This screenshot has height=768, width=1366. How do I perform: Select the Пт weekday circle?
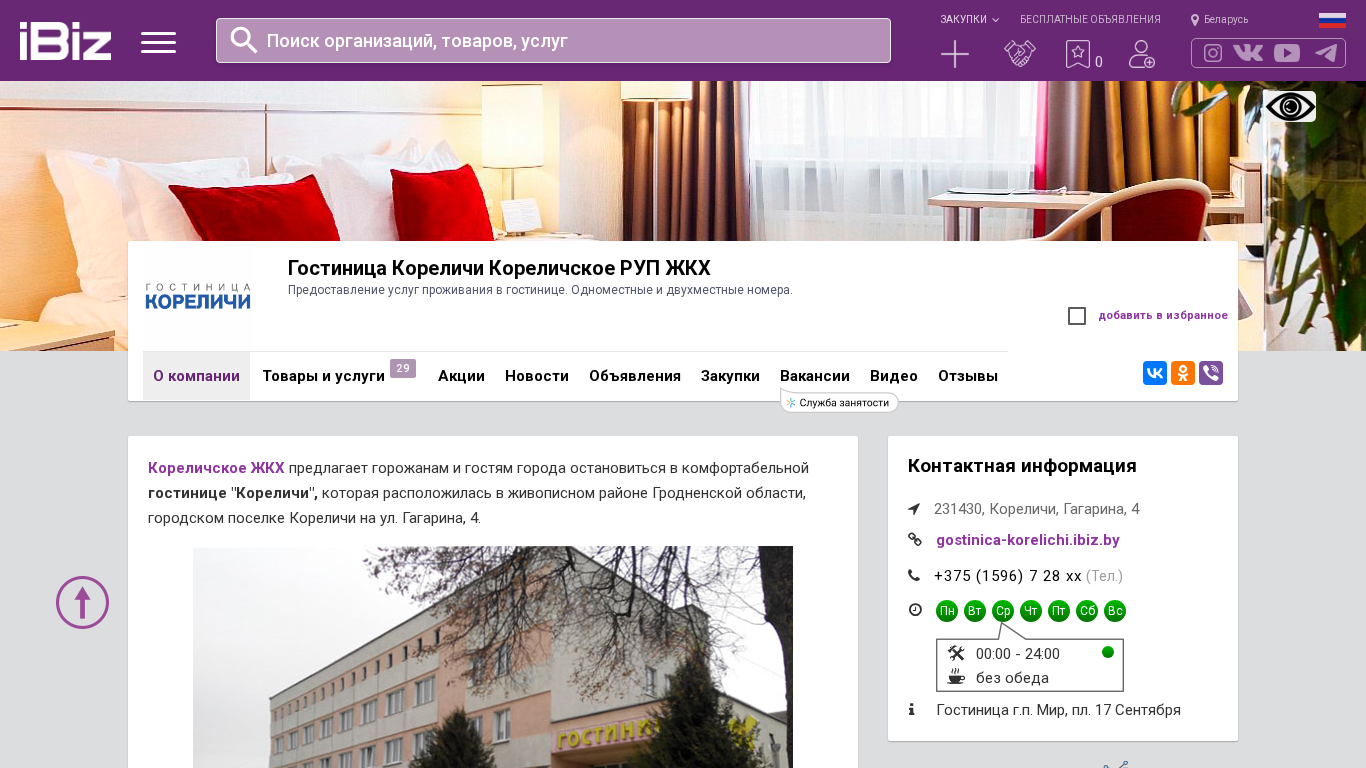tap(1059, 611)
